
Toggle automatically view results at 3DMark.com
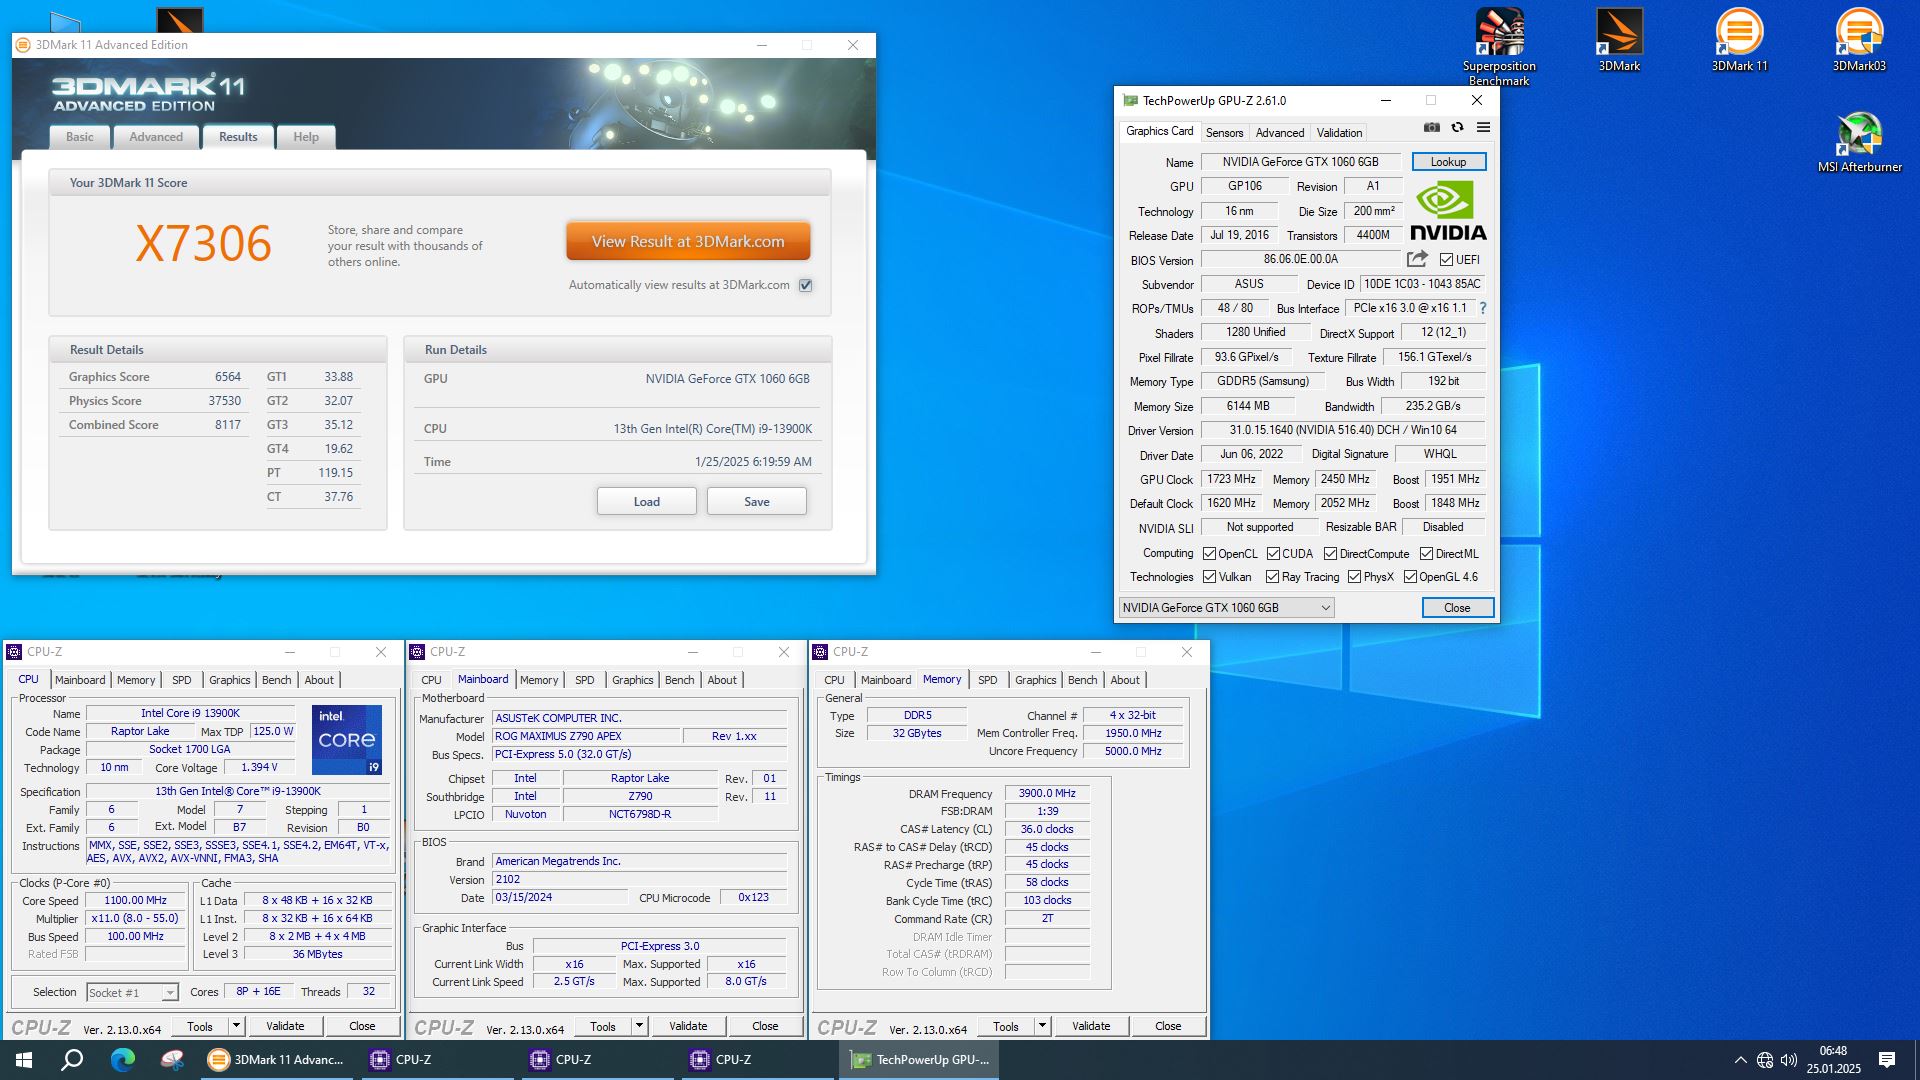click(806, 285)
